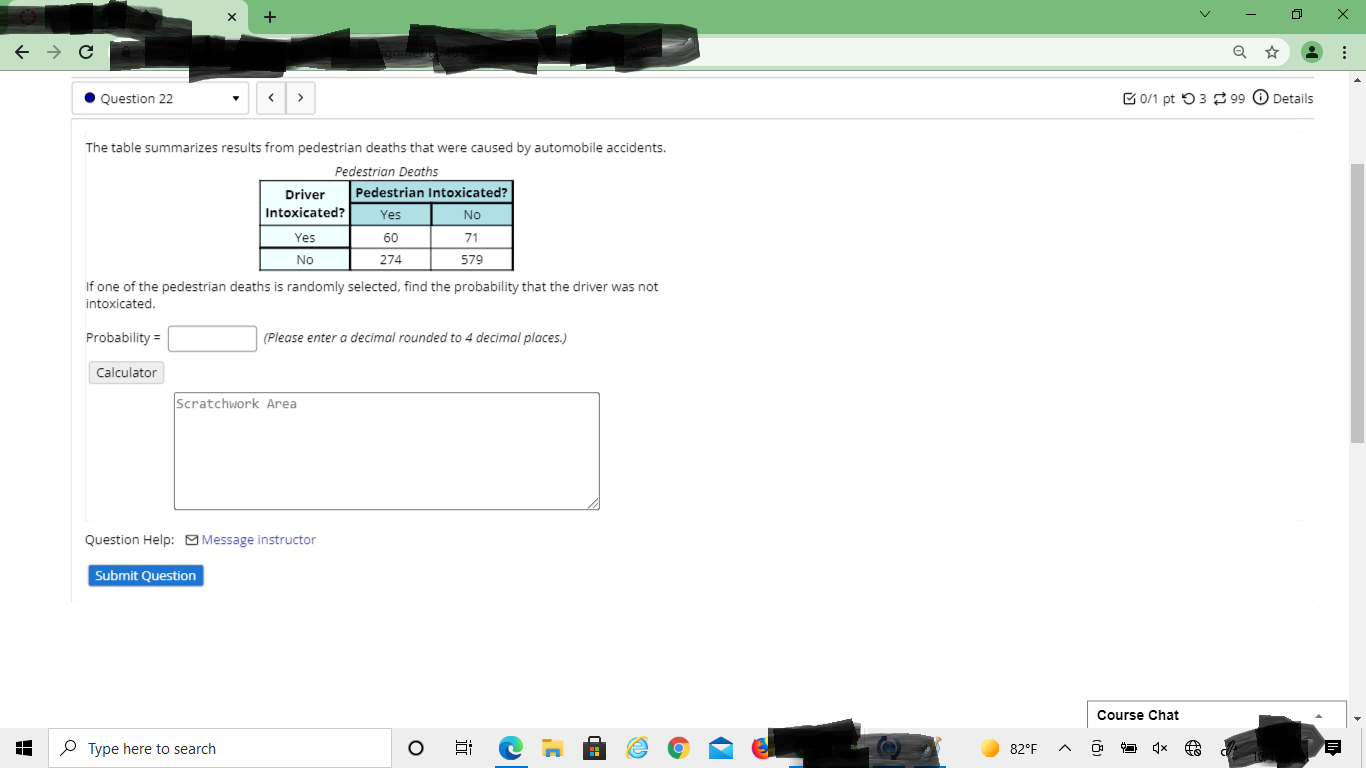Screen dimensions: 1366x768
Task: Click the plus to open a new browser tab
Action: [x=268, y=16]
